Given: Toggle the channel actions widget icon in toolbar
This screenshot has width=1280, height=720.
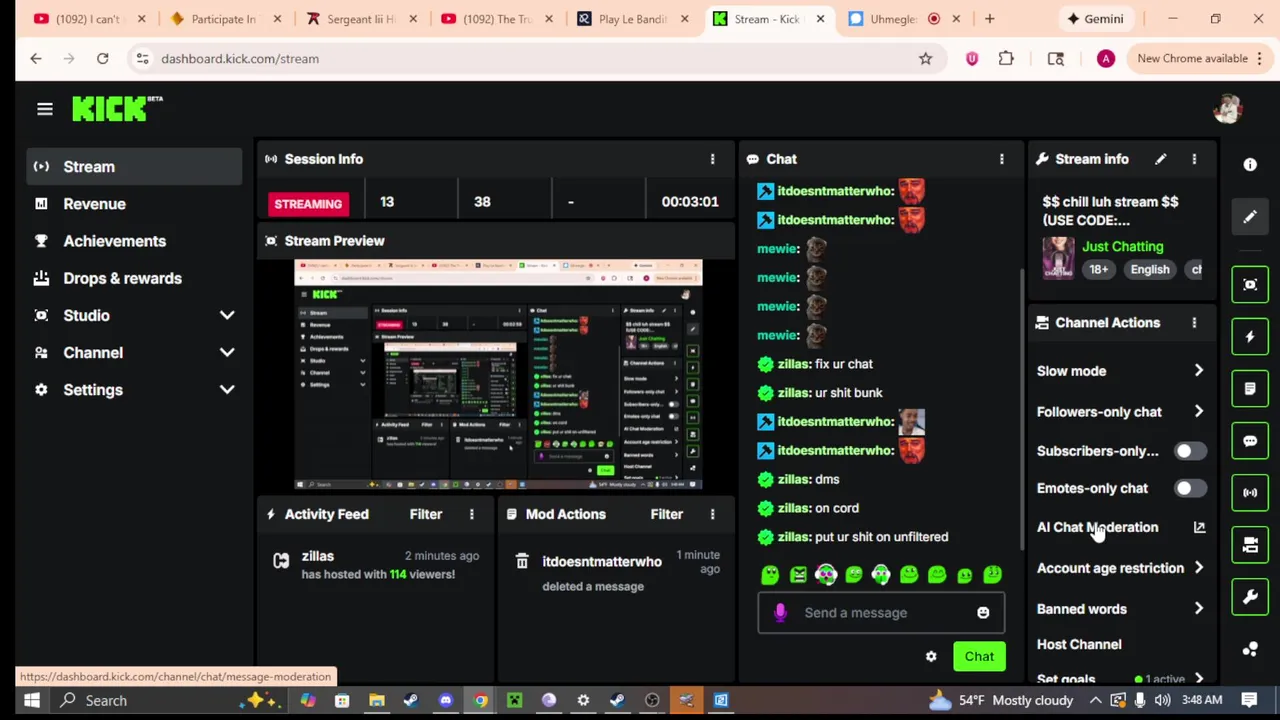Looking at the screenshot, I should click(x=1250, y=545).
